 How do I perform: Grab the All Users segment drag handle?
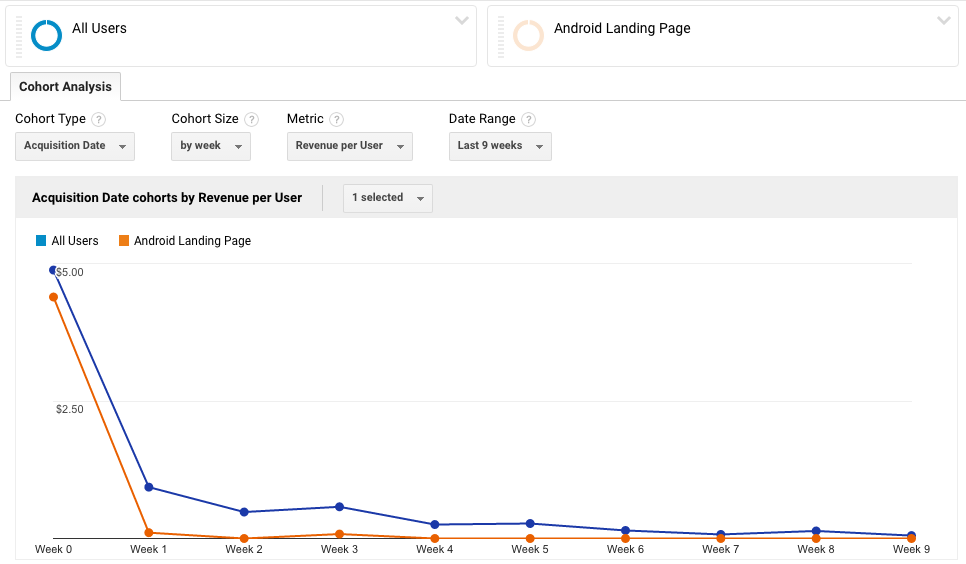(x=18, y=36)
